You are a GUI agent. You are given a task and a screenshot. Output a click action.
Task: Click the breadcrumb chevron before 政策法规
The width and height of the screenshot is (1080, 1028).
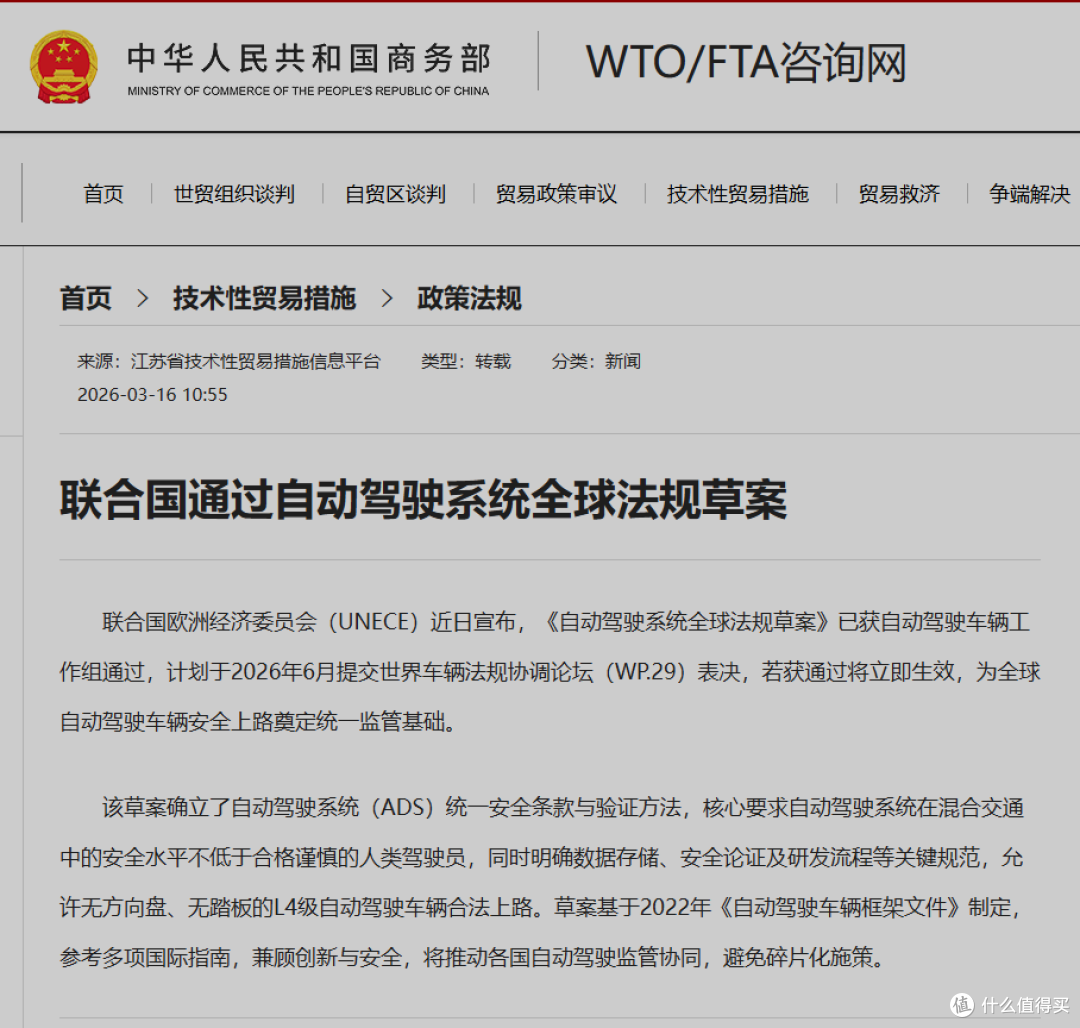(387, 298)
